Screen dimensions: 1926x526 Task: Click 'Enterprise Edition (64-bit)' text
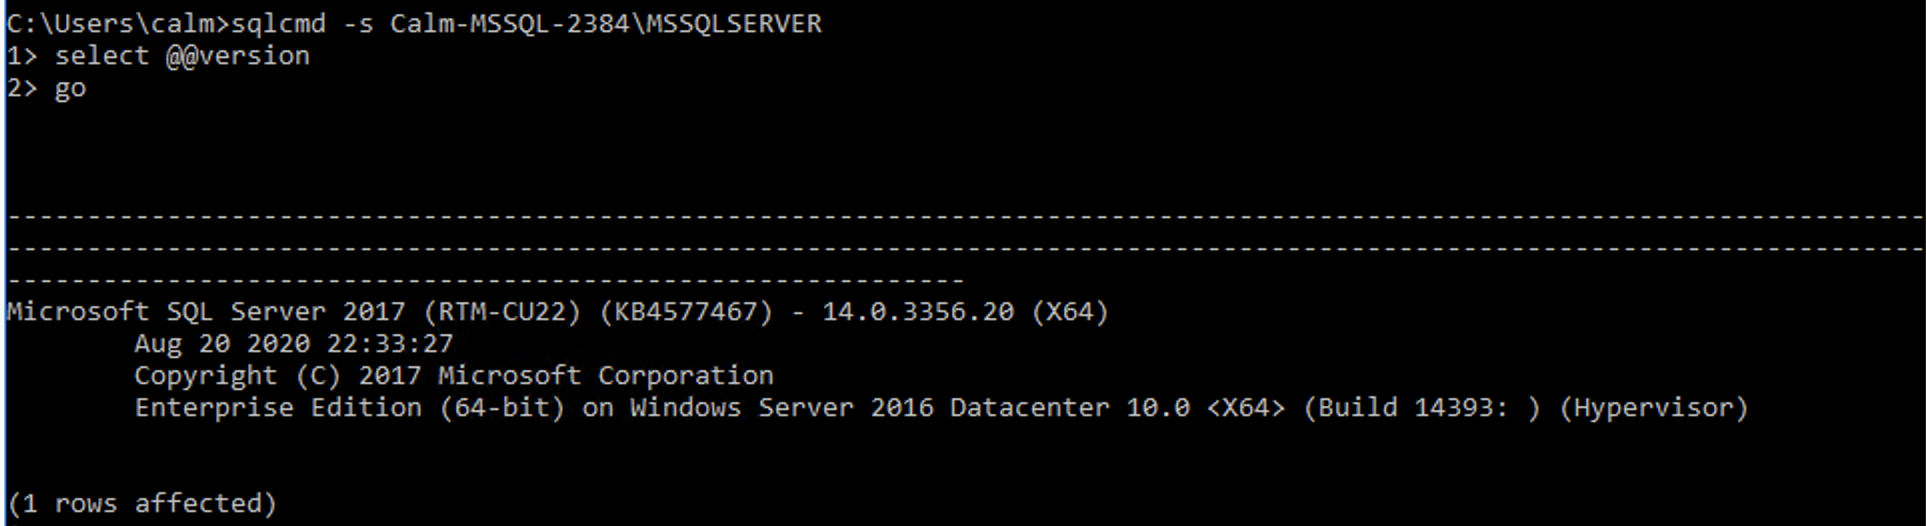coord(350,408)
